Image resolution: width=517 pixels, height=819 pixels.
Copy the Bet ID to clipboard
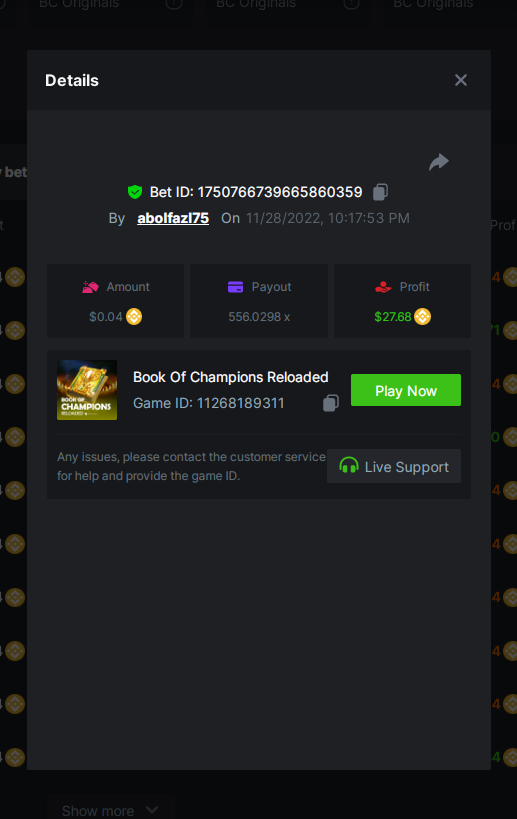380,192
